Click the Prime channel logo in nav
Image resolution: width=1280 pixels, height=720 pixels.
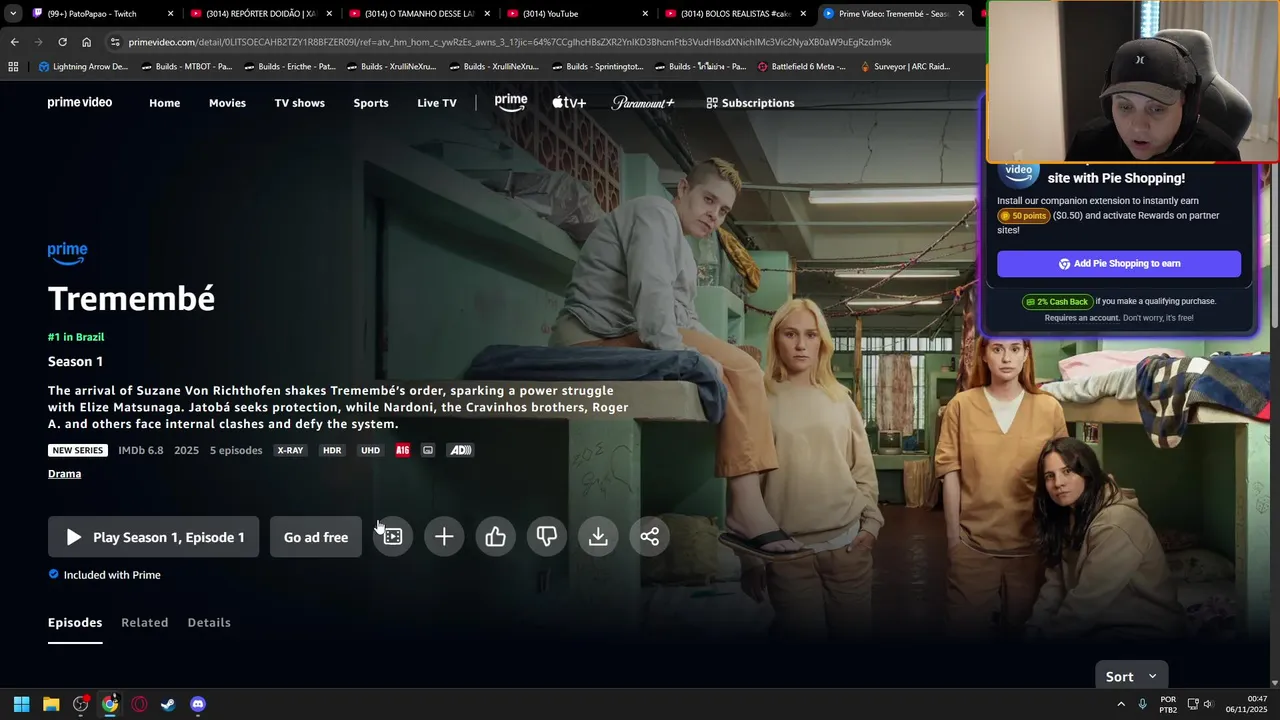[x=511, y=102]
